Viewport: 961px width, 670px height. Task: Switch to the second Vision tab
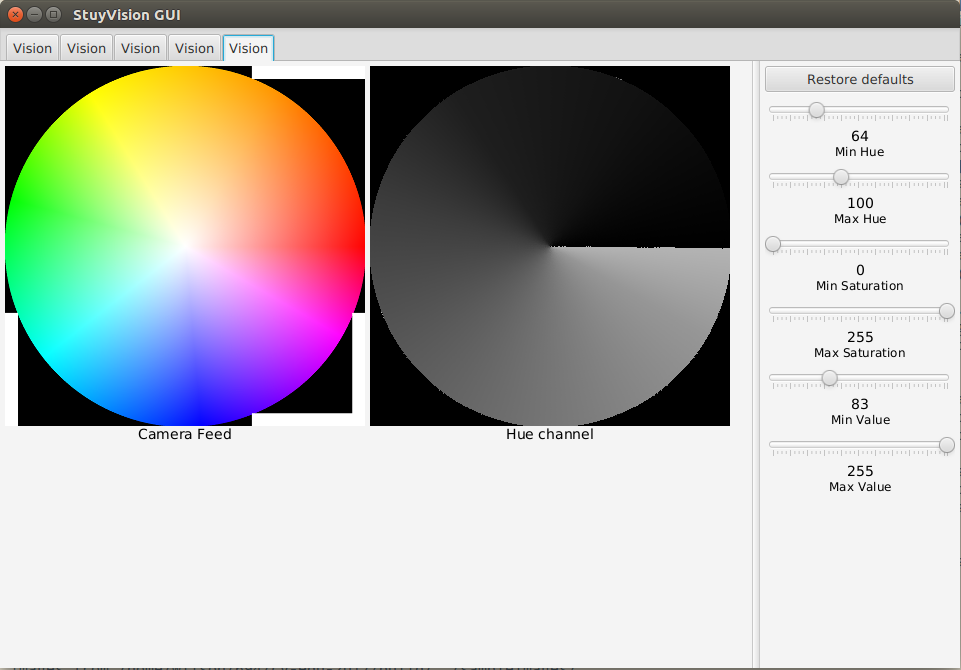(x=86, y=48)
